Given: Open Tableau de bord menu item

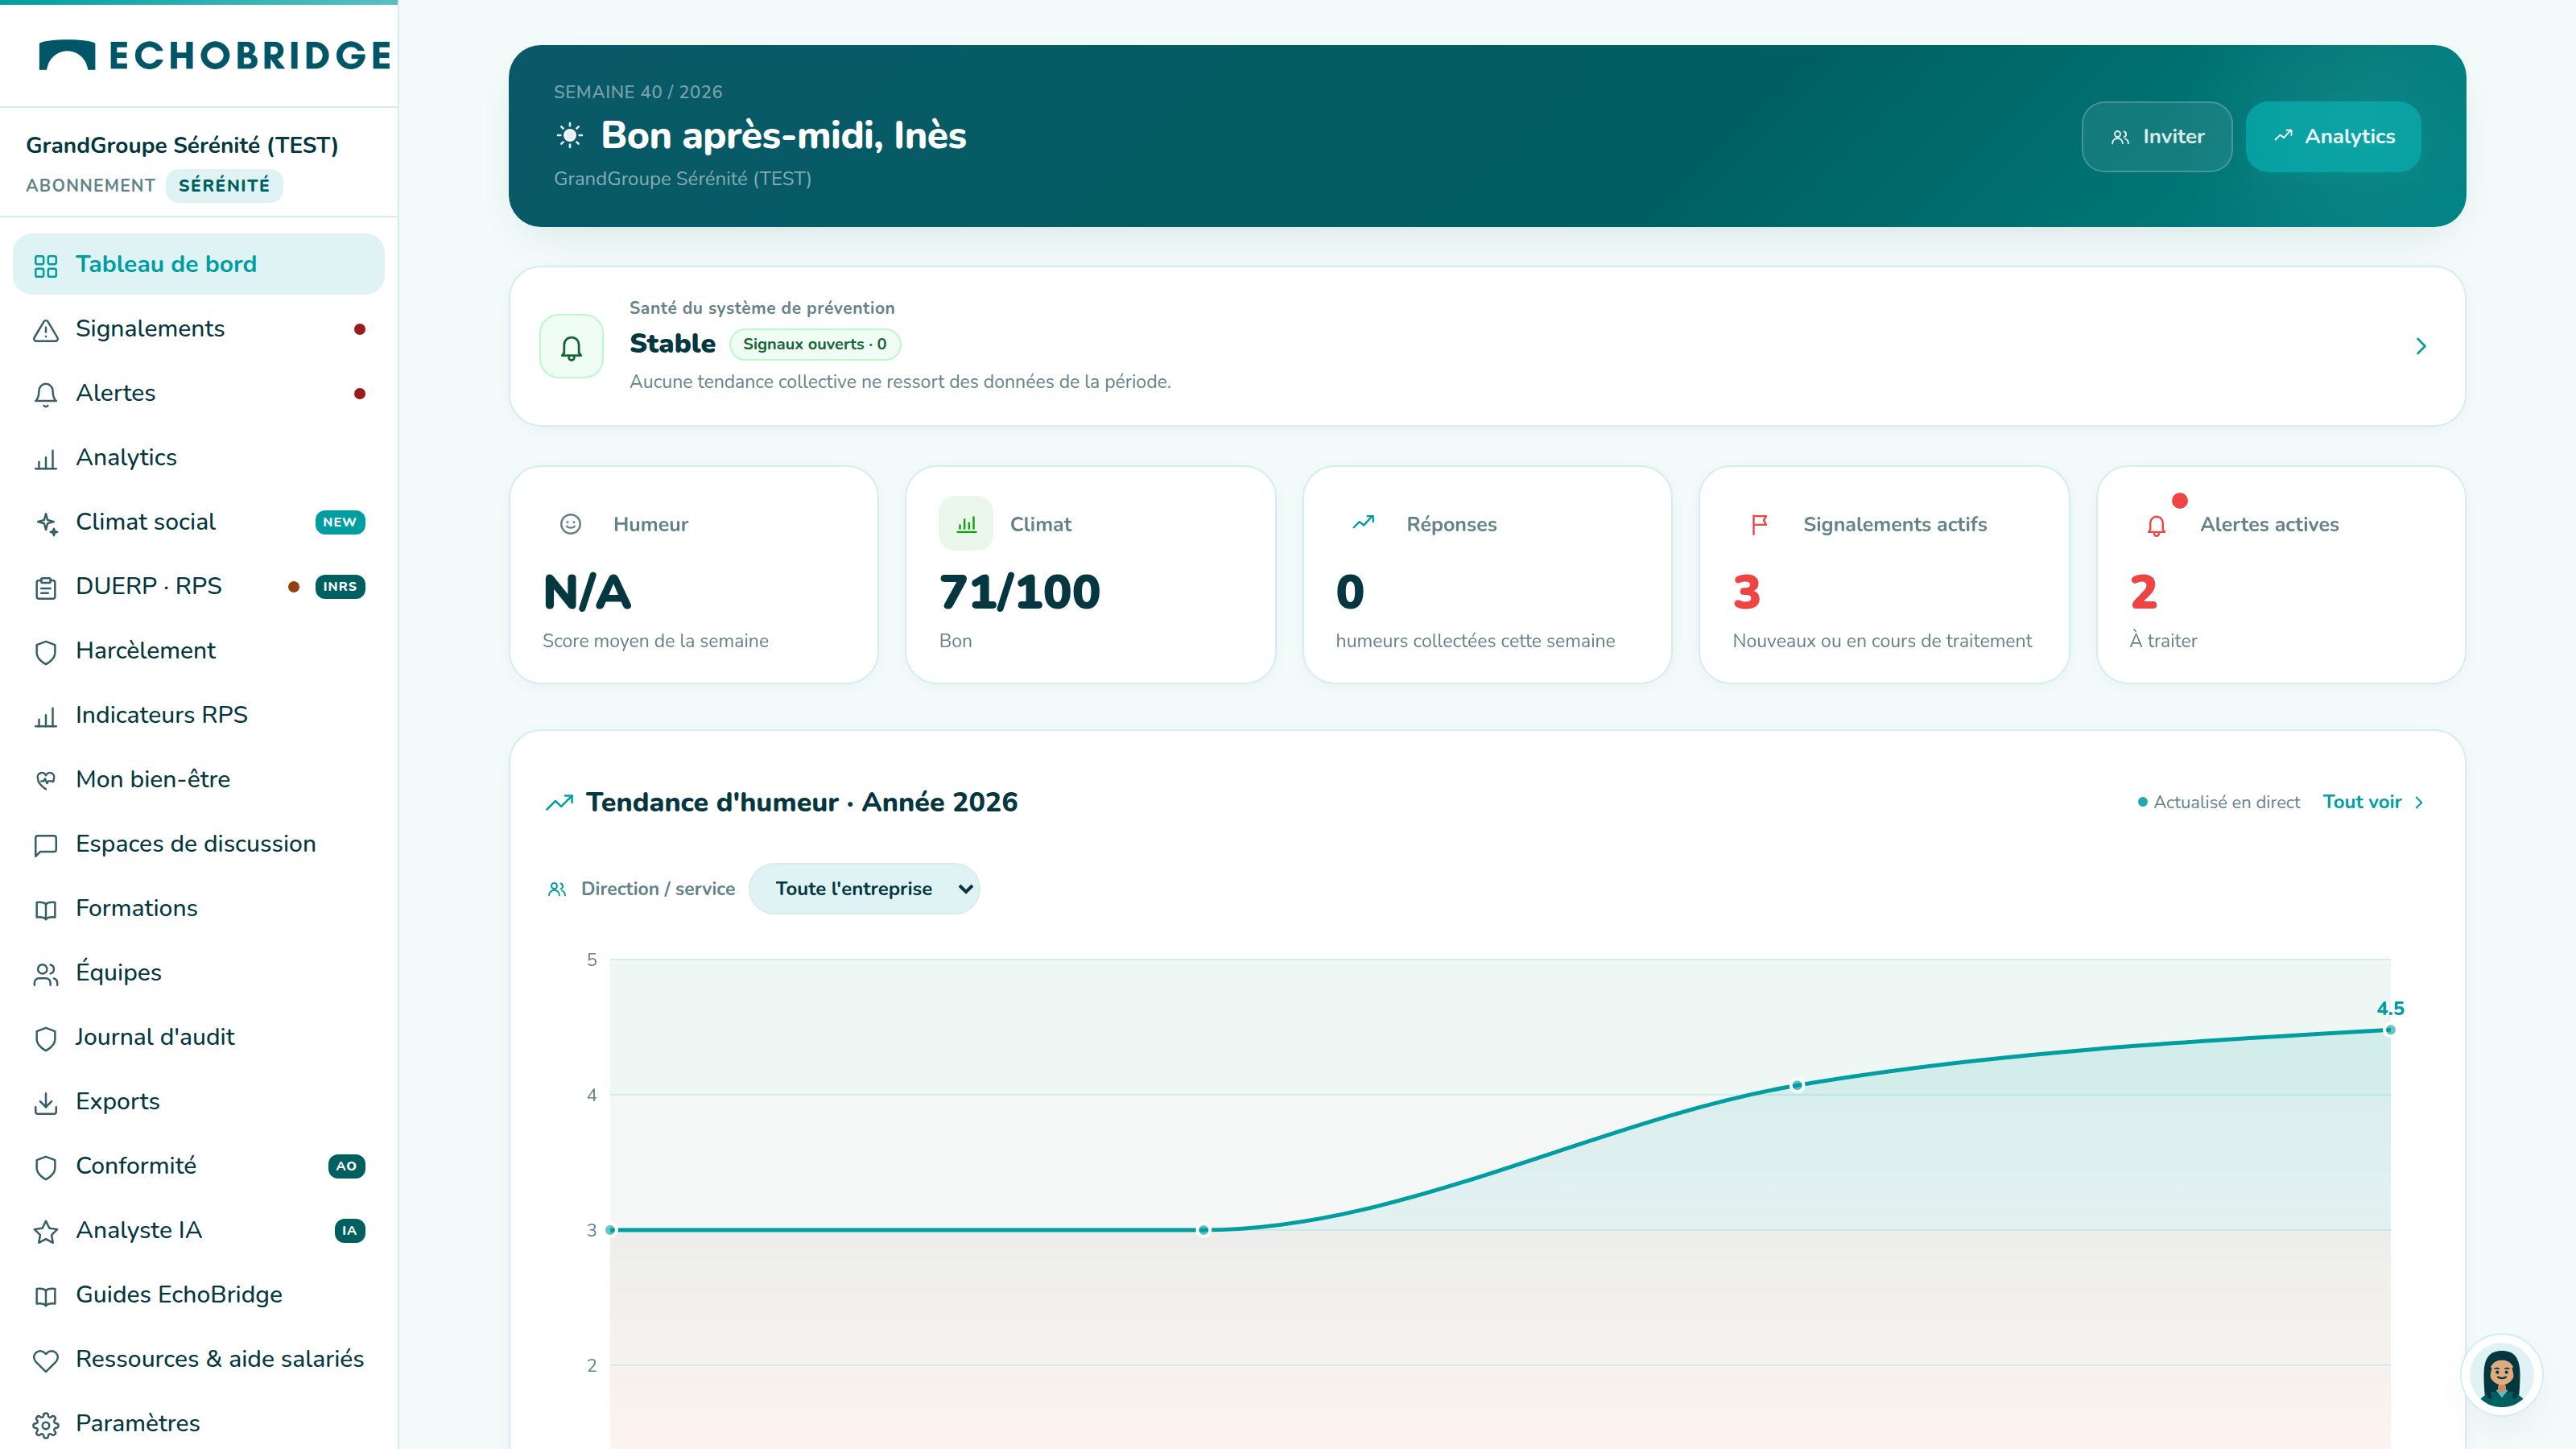Looking at the screenshot, I should [x=198, y=264].
